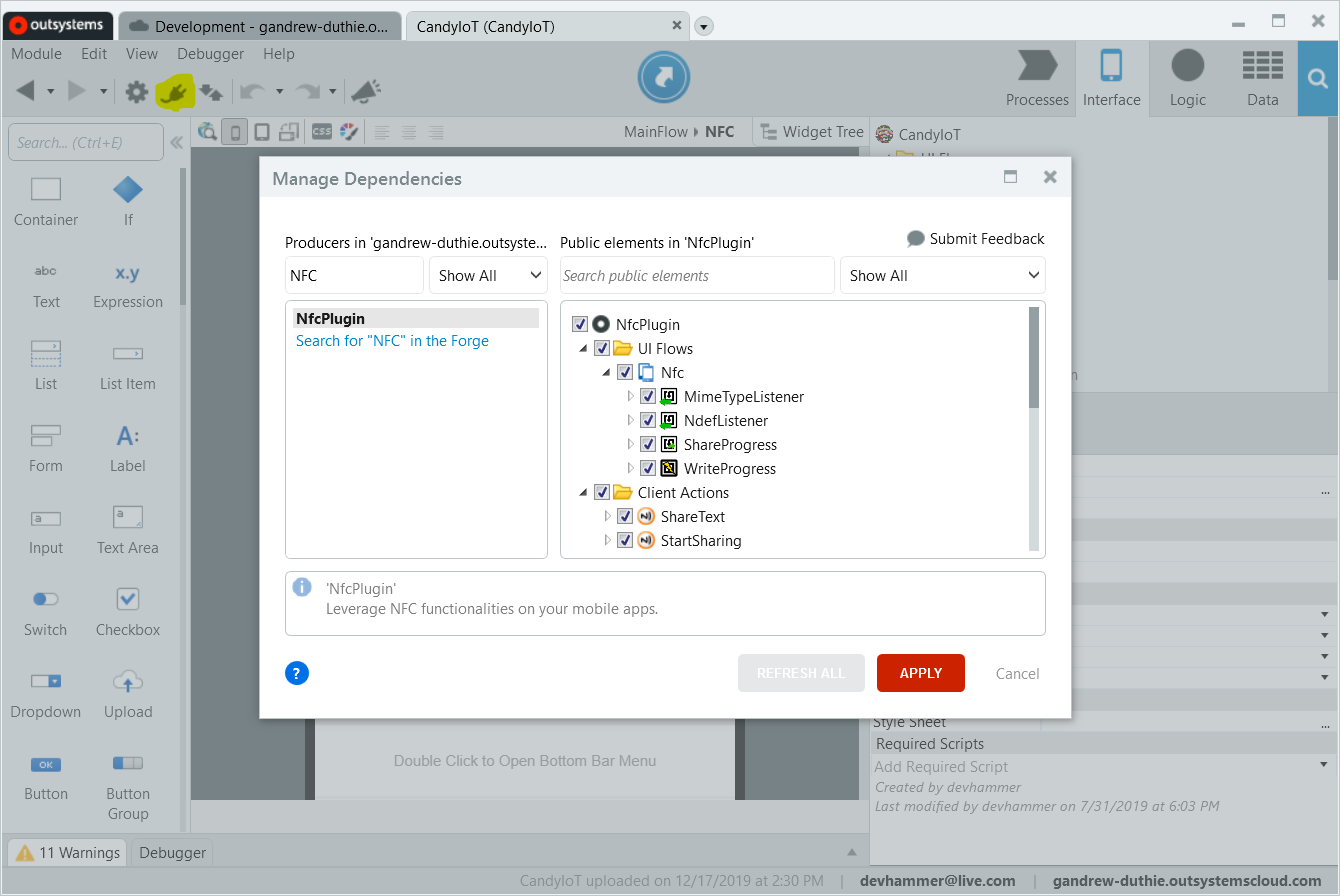The height and width of the screenshot is (896, 1340).
Task: Switch to the Processes tab
Action: tap(1037, 78)
